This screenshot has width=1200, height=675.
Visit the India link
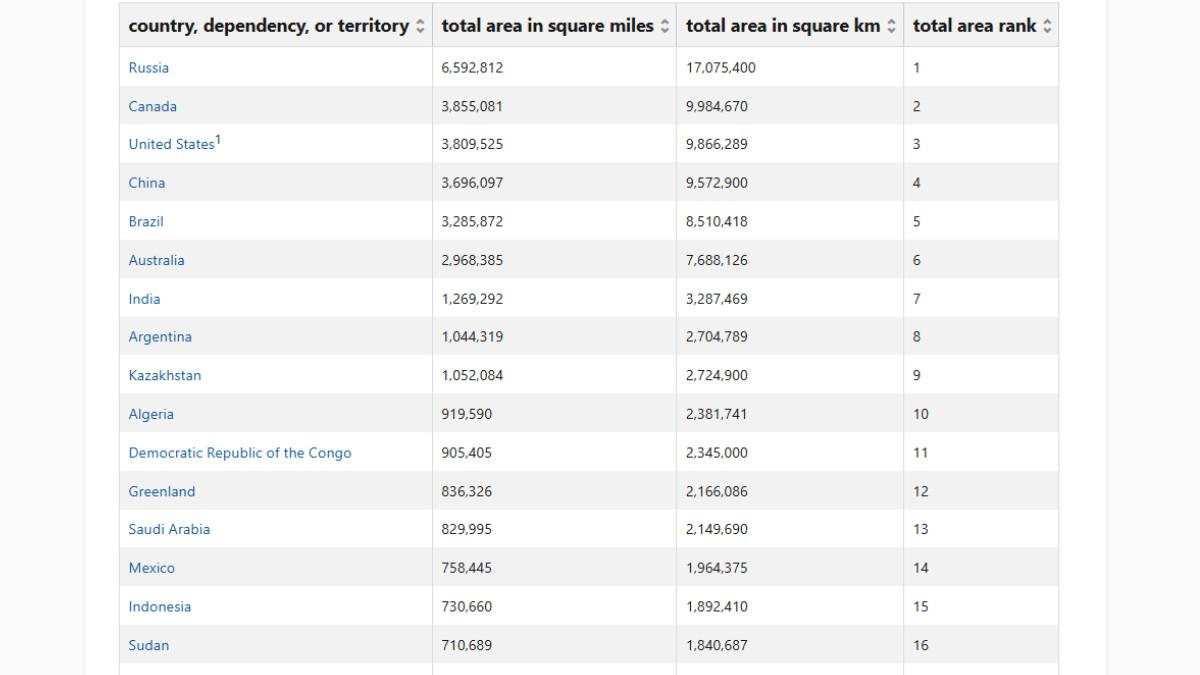pyautogui.click(x=144, y=299)
